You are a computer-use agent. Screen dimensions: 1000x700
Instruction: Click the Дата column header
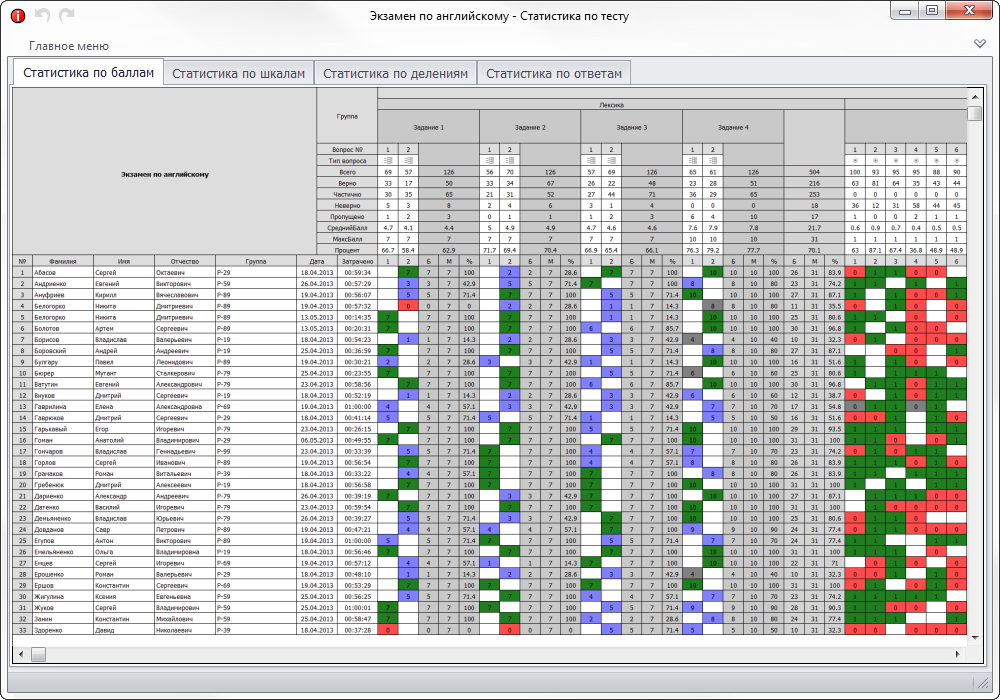(317, 260)
